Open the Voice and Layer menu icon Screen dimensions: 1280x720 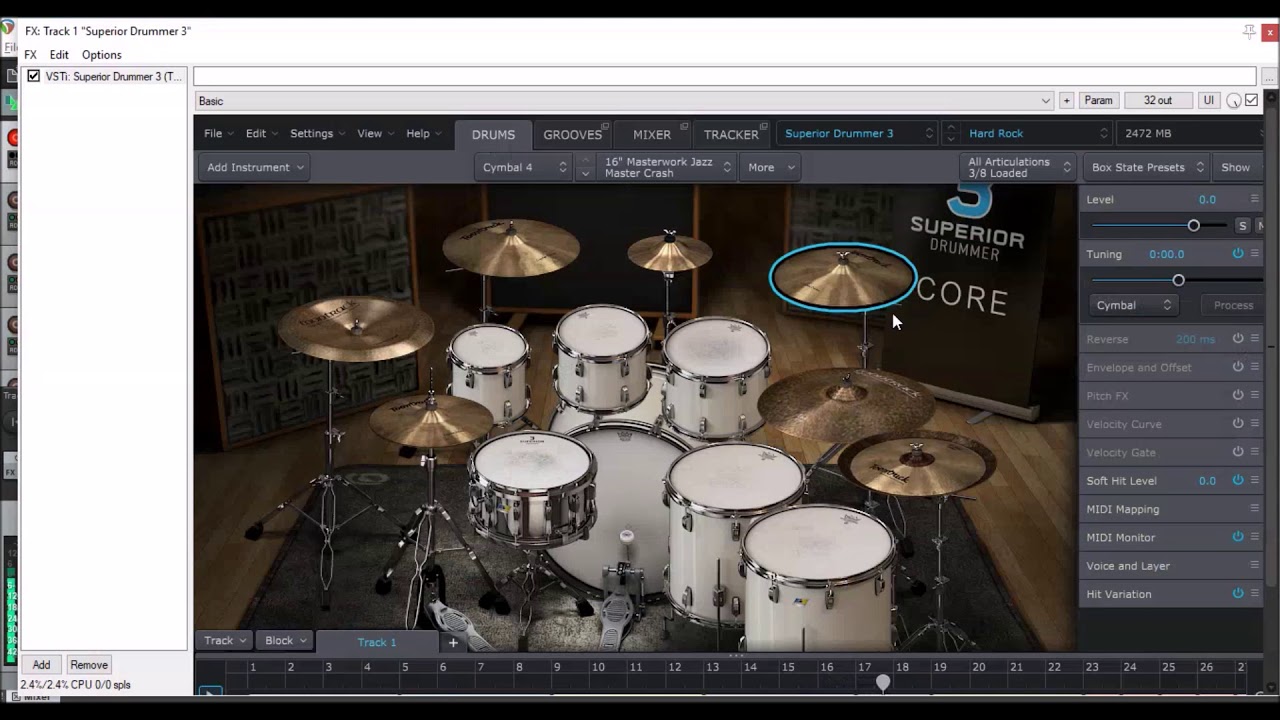coord(1255,565)
